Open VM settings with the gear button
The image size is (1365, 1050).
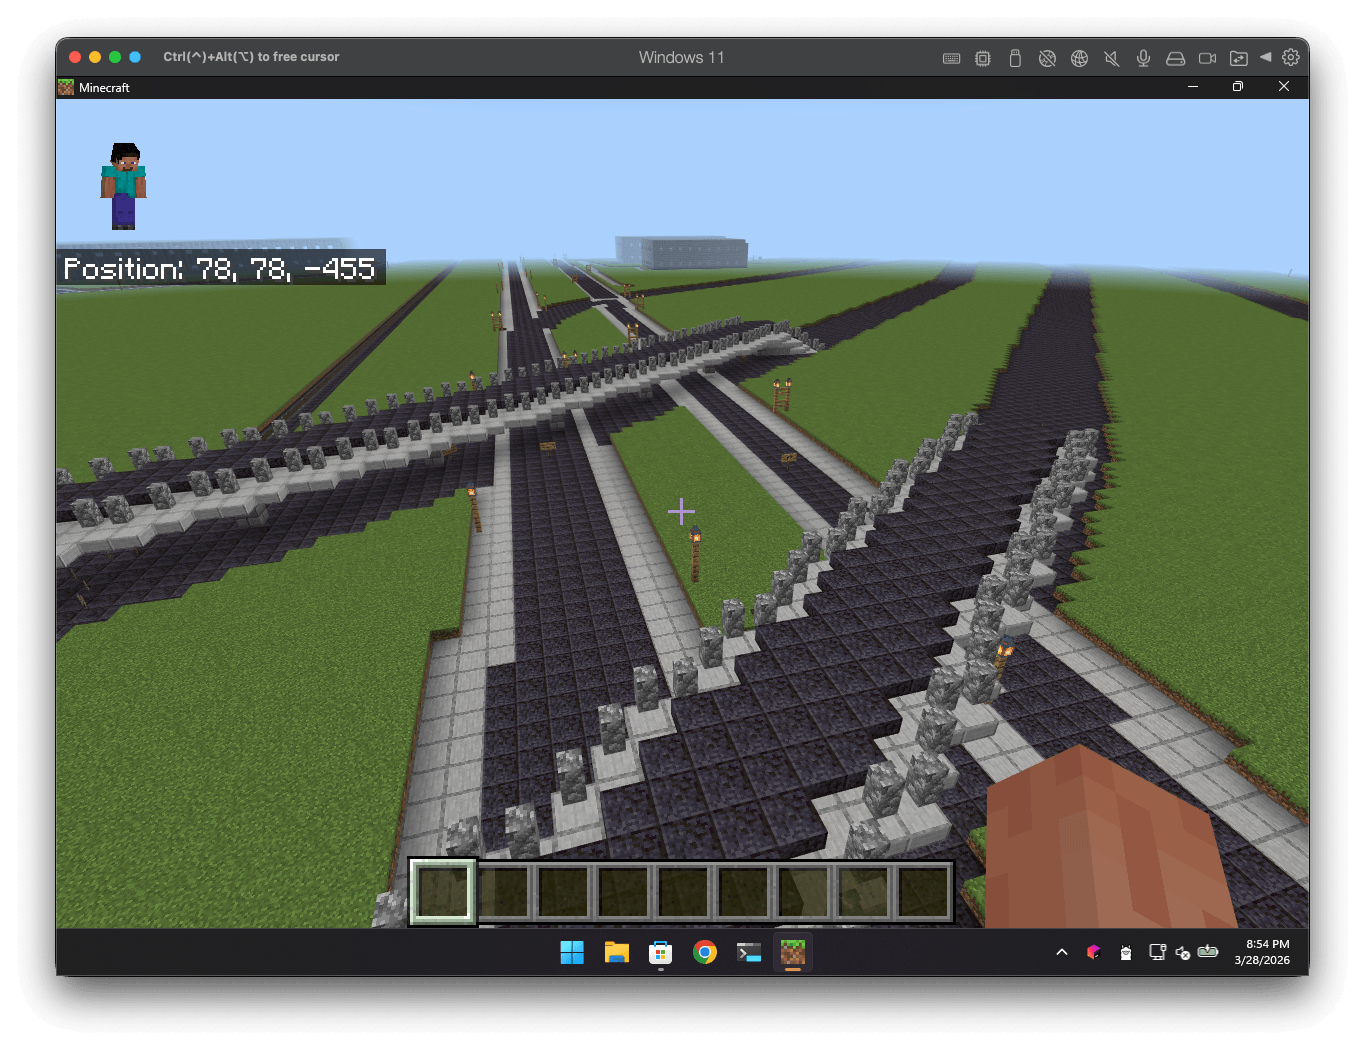point(1291,57)
